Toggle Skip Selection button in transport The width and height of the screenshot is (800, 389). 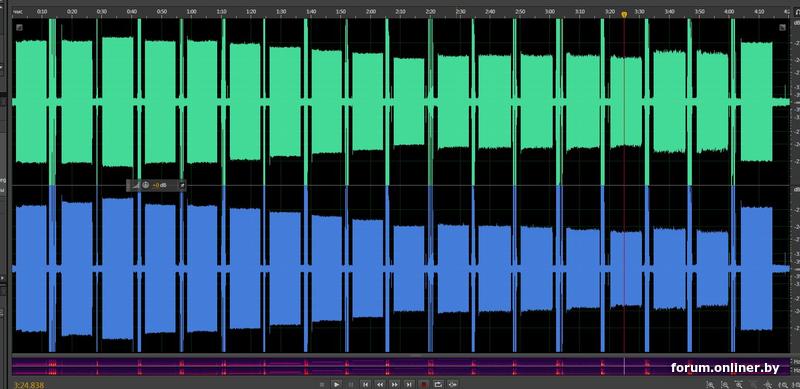coord(452,384)
